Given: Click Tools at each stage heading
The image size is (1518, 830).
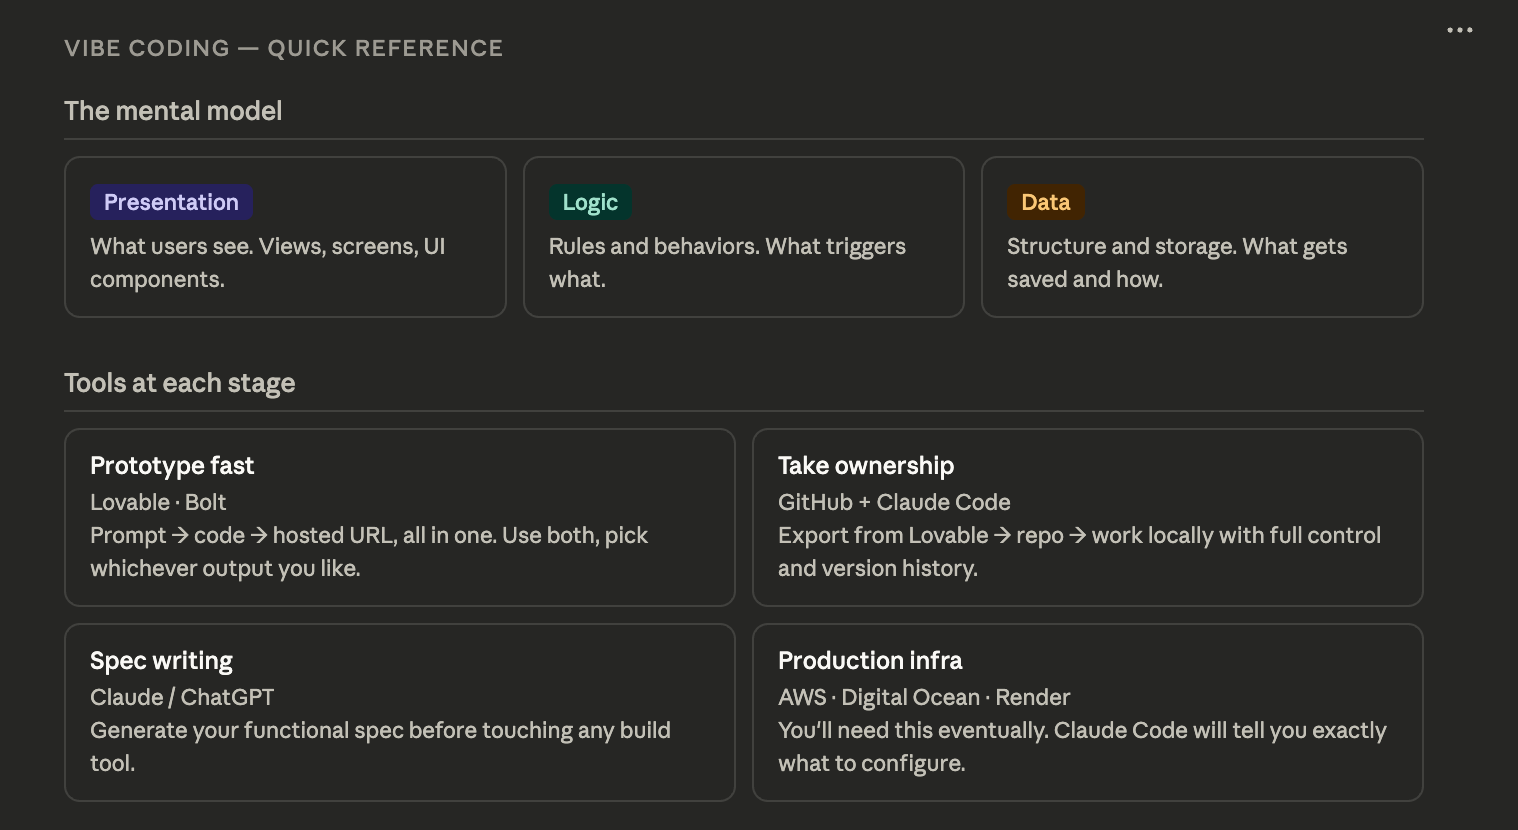Looking at the screenshot, I should [179, 383].
